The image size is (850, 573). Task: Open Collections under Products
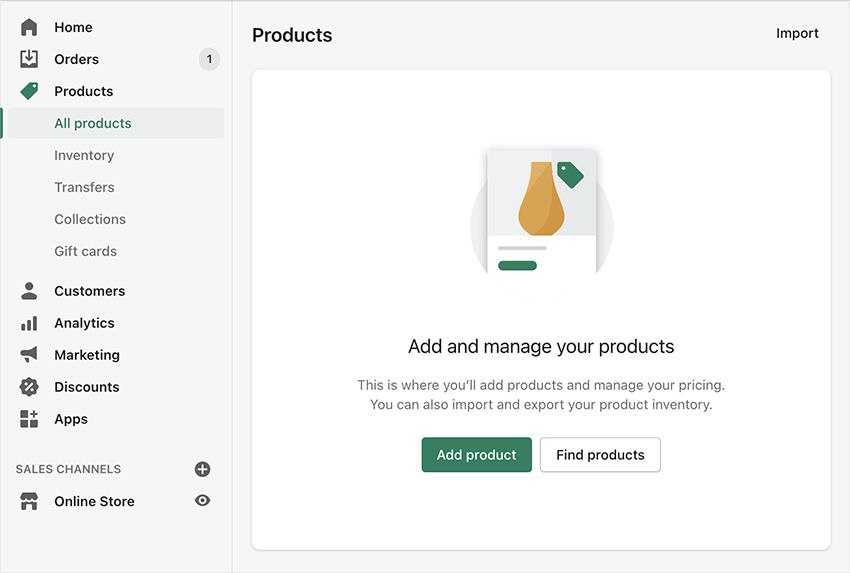point(90,219)
